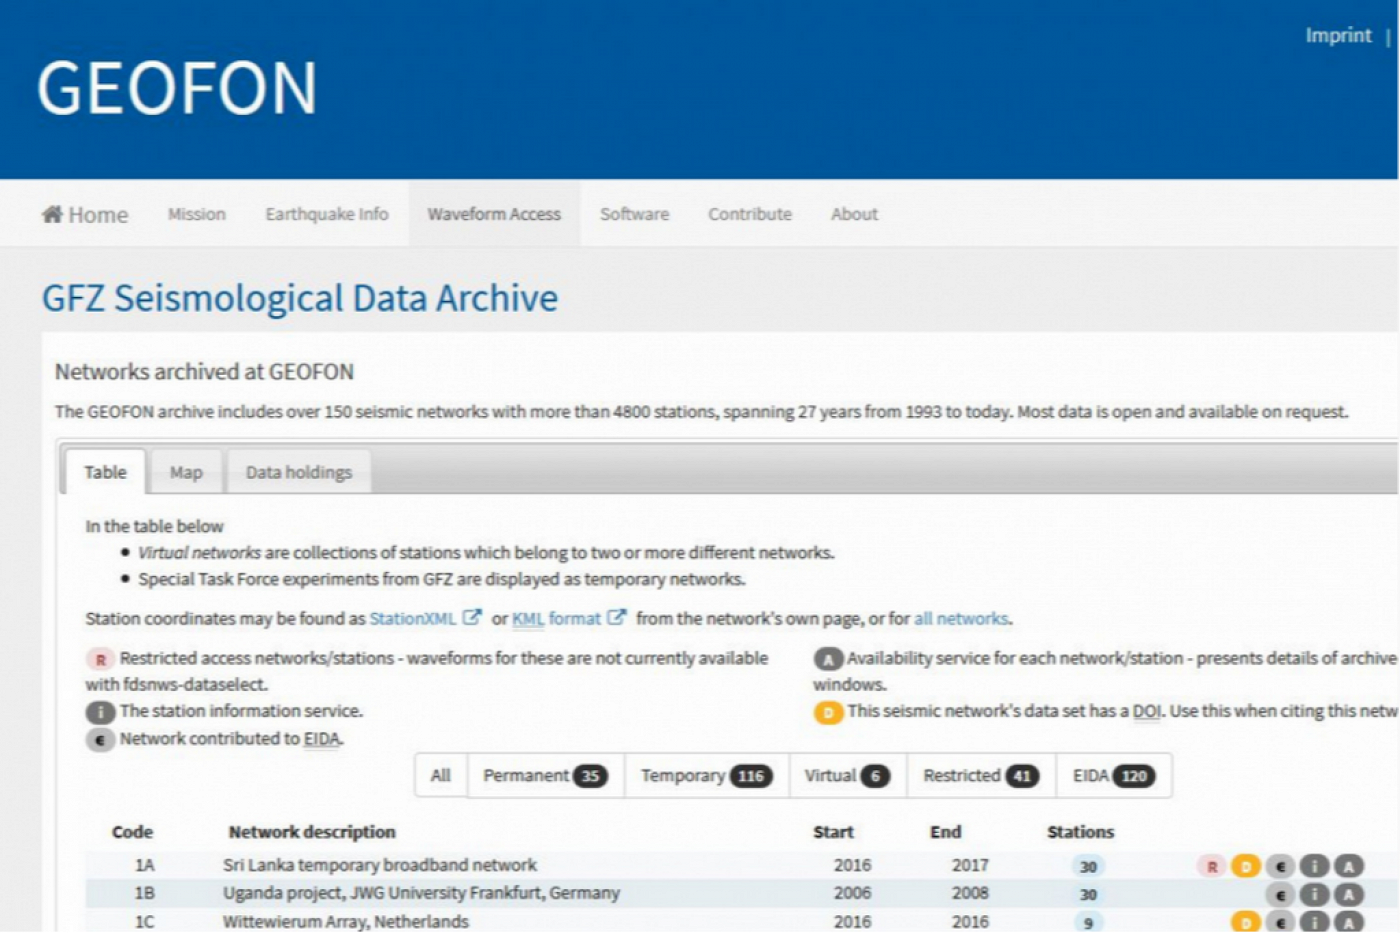Image resolution: width=1400 pixels, height=933 pixels.
Task: Click the availability A icon for Sri Lanka network
Action: (1349, 867)
